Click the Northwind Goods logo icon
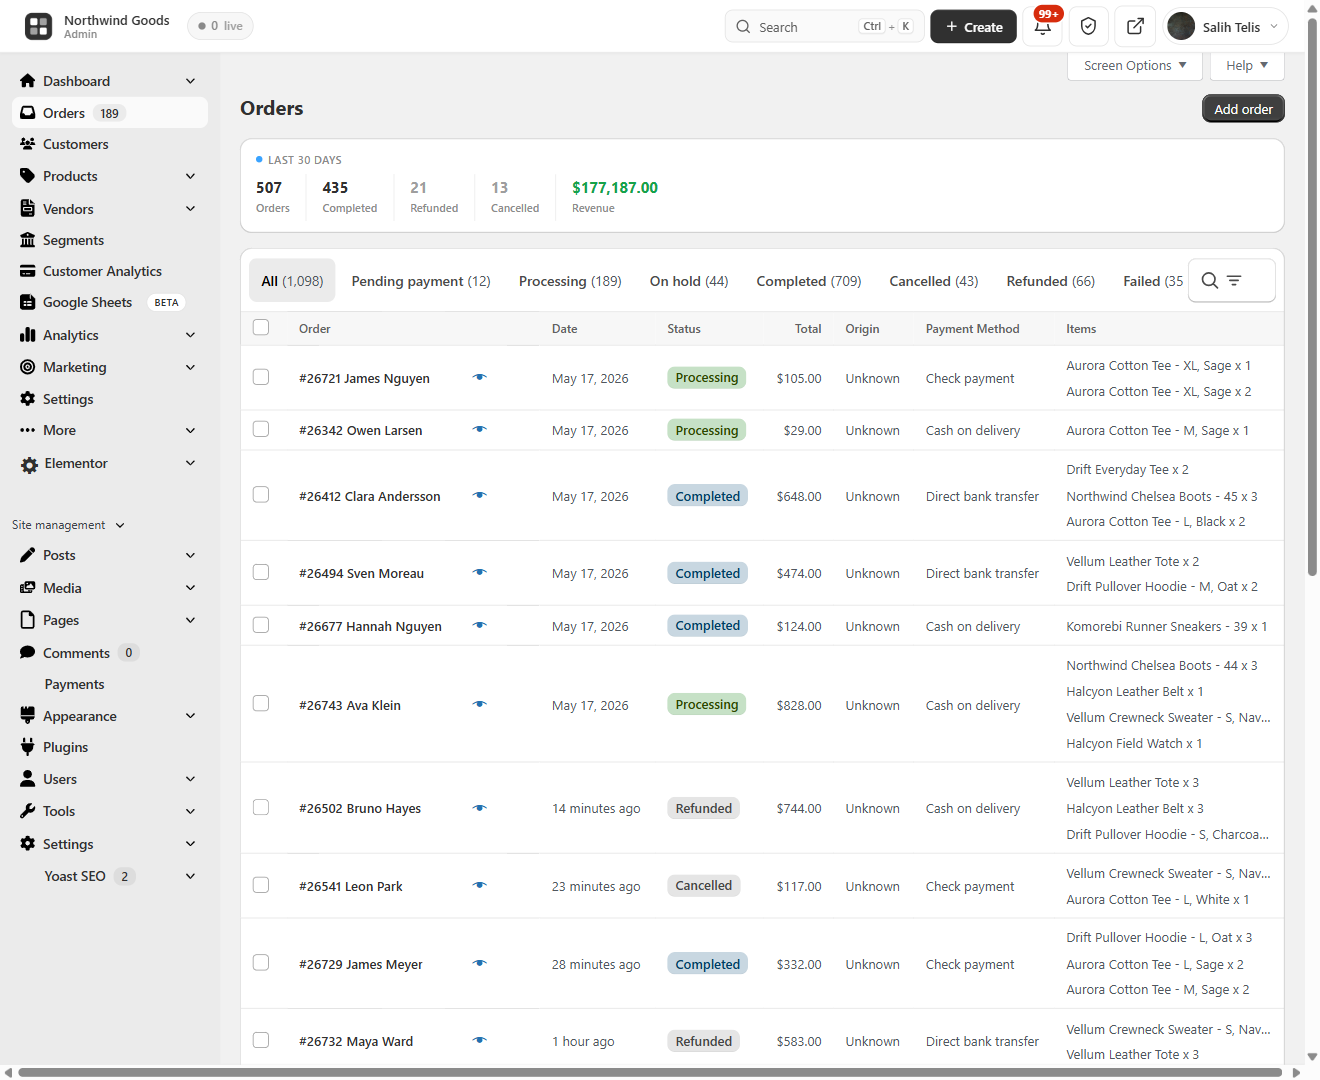This screenshot has width=1320, height=1080. click(x=39, y=26)
